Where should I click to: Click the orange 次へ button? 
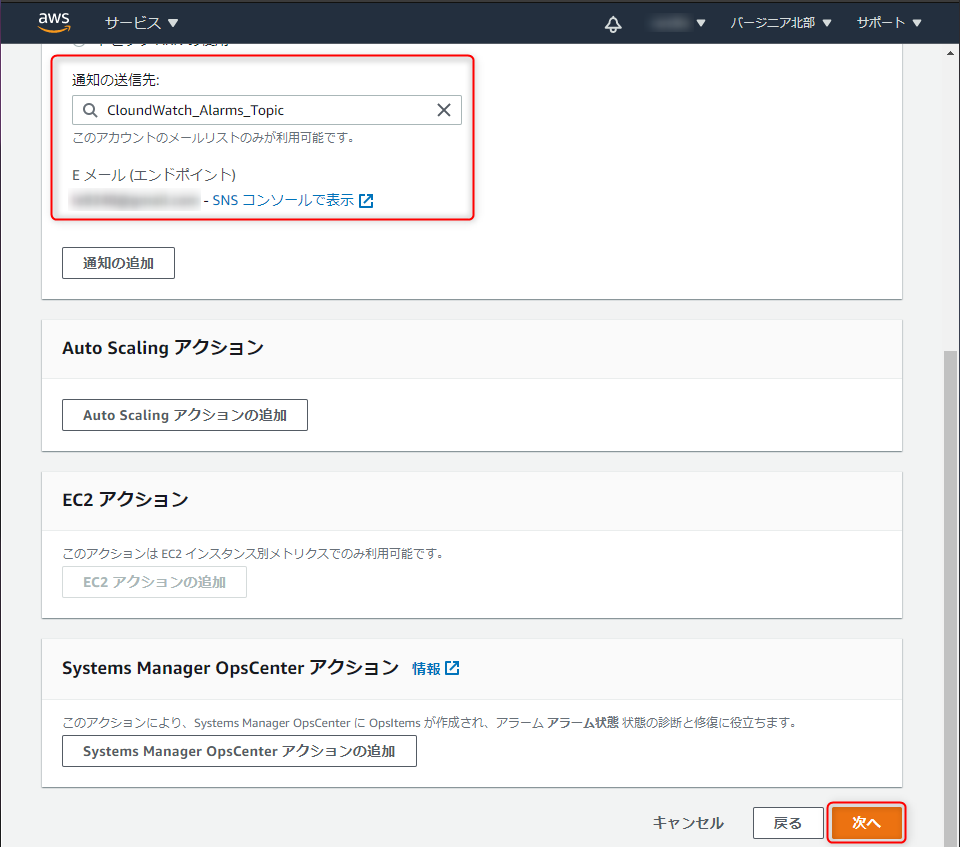coord(866,823)
